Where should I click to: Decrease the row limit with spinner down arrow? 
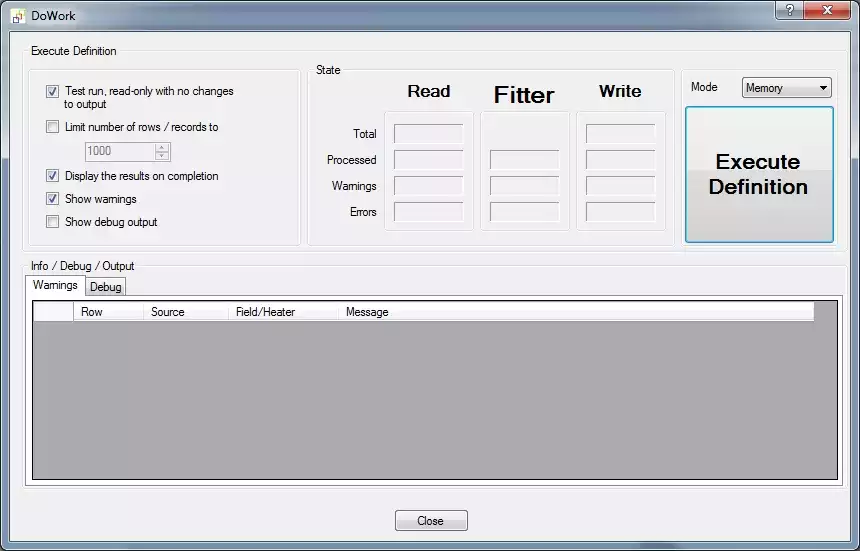[162, 156]
